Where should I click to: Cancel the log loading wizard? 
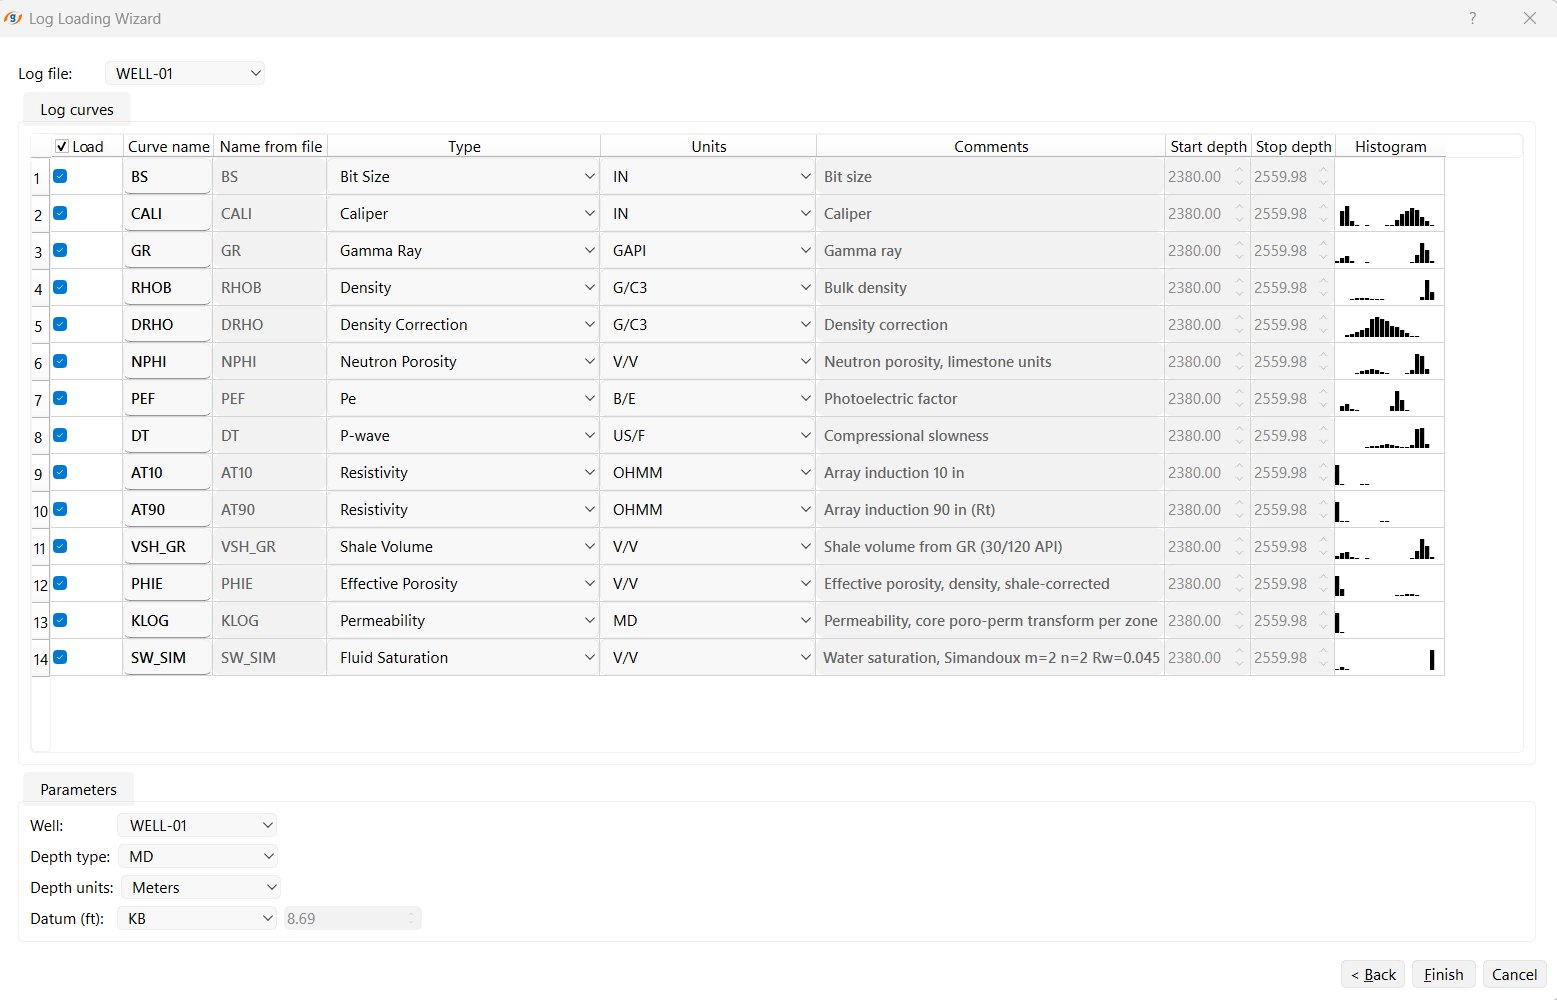(x=1515, y=974)
